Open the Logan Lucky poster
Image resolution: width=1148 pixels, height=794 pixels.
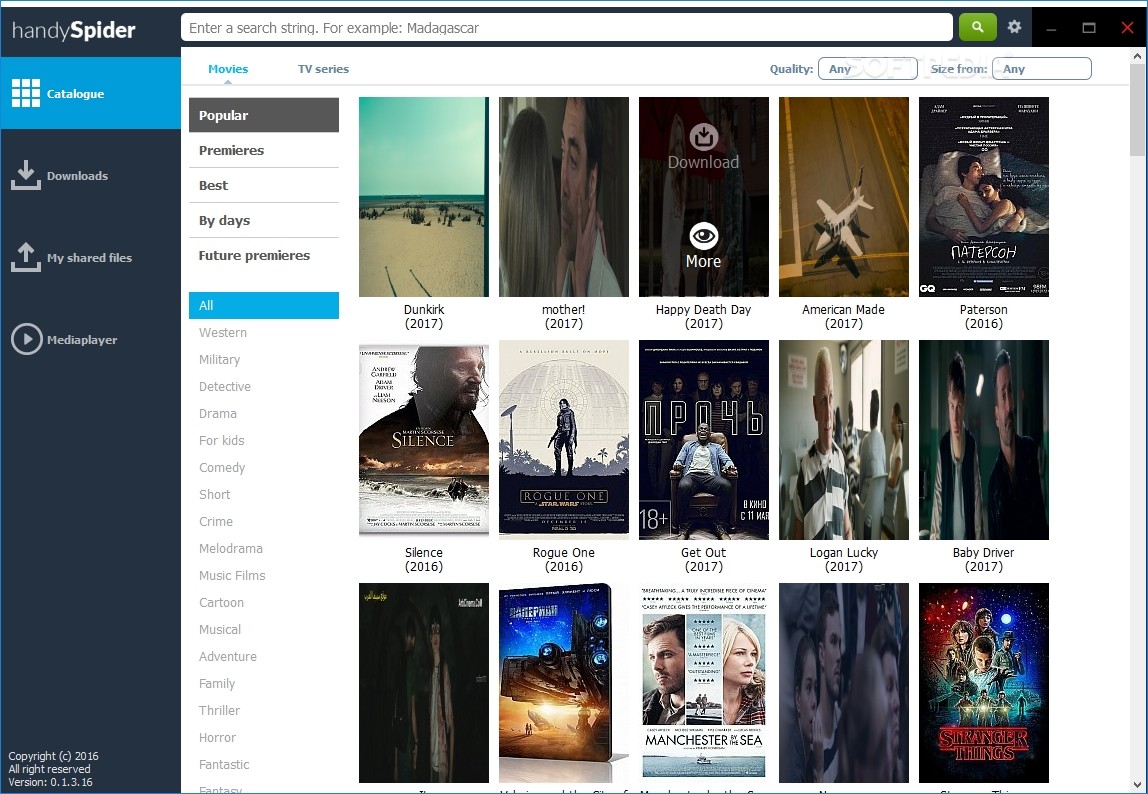tap(844, 439)
